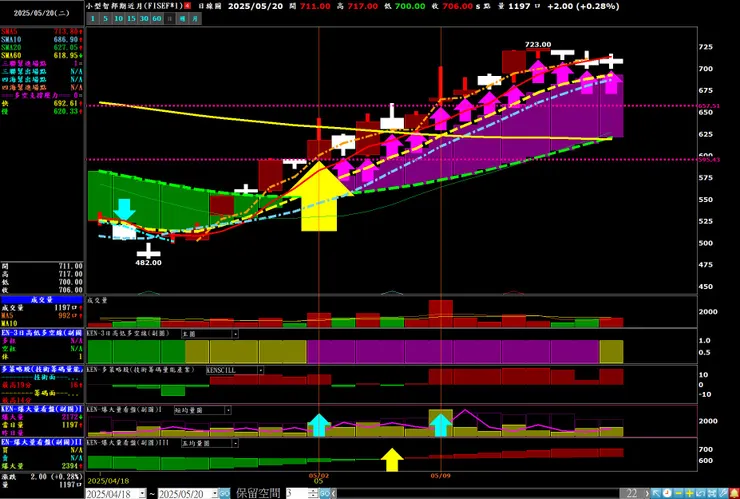Switch to the monthly (月) chart button

click(195, 18)
